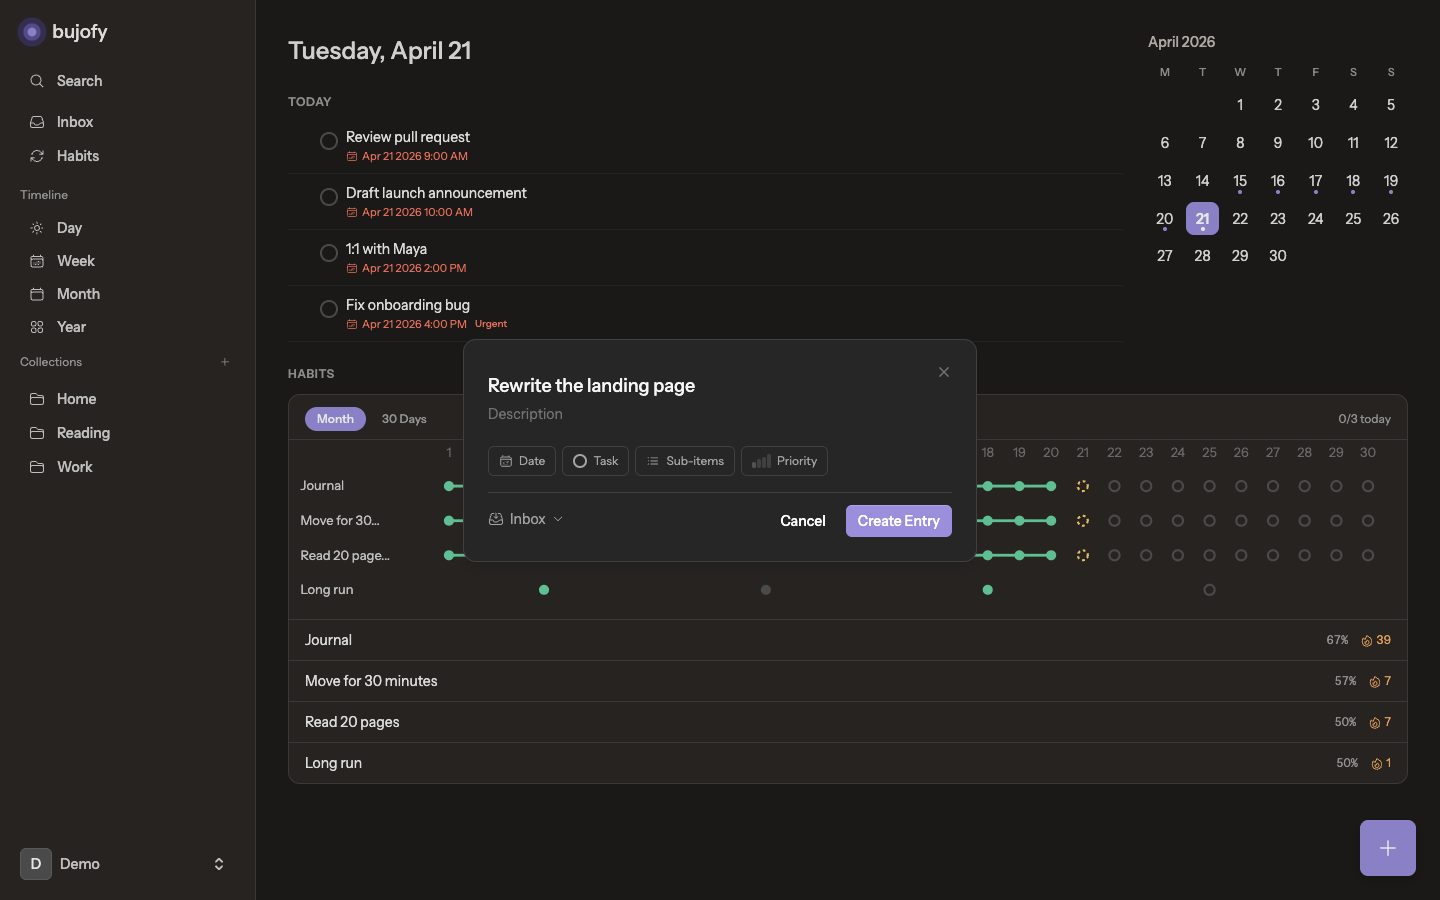
Task: Set a date with the Date chip
Action: [x=522, y=461]
